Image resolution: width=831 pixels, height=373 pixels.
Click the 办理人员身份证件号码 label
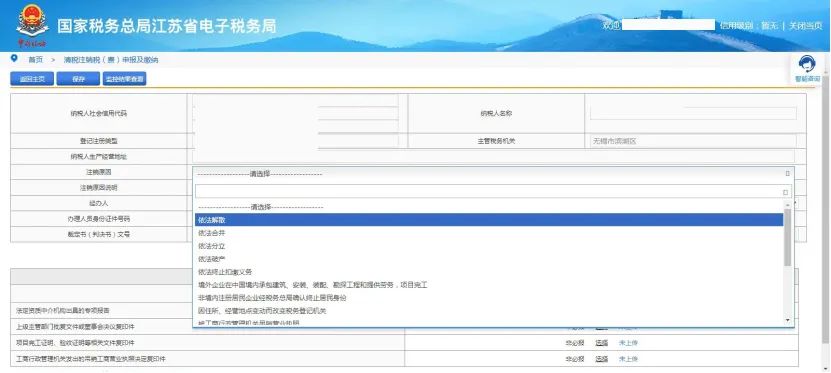click(99, 218)
